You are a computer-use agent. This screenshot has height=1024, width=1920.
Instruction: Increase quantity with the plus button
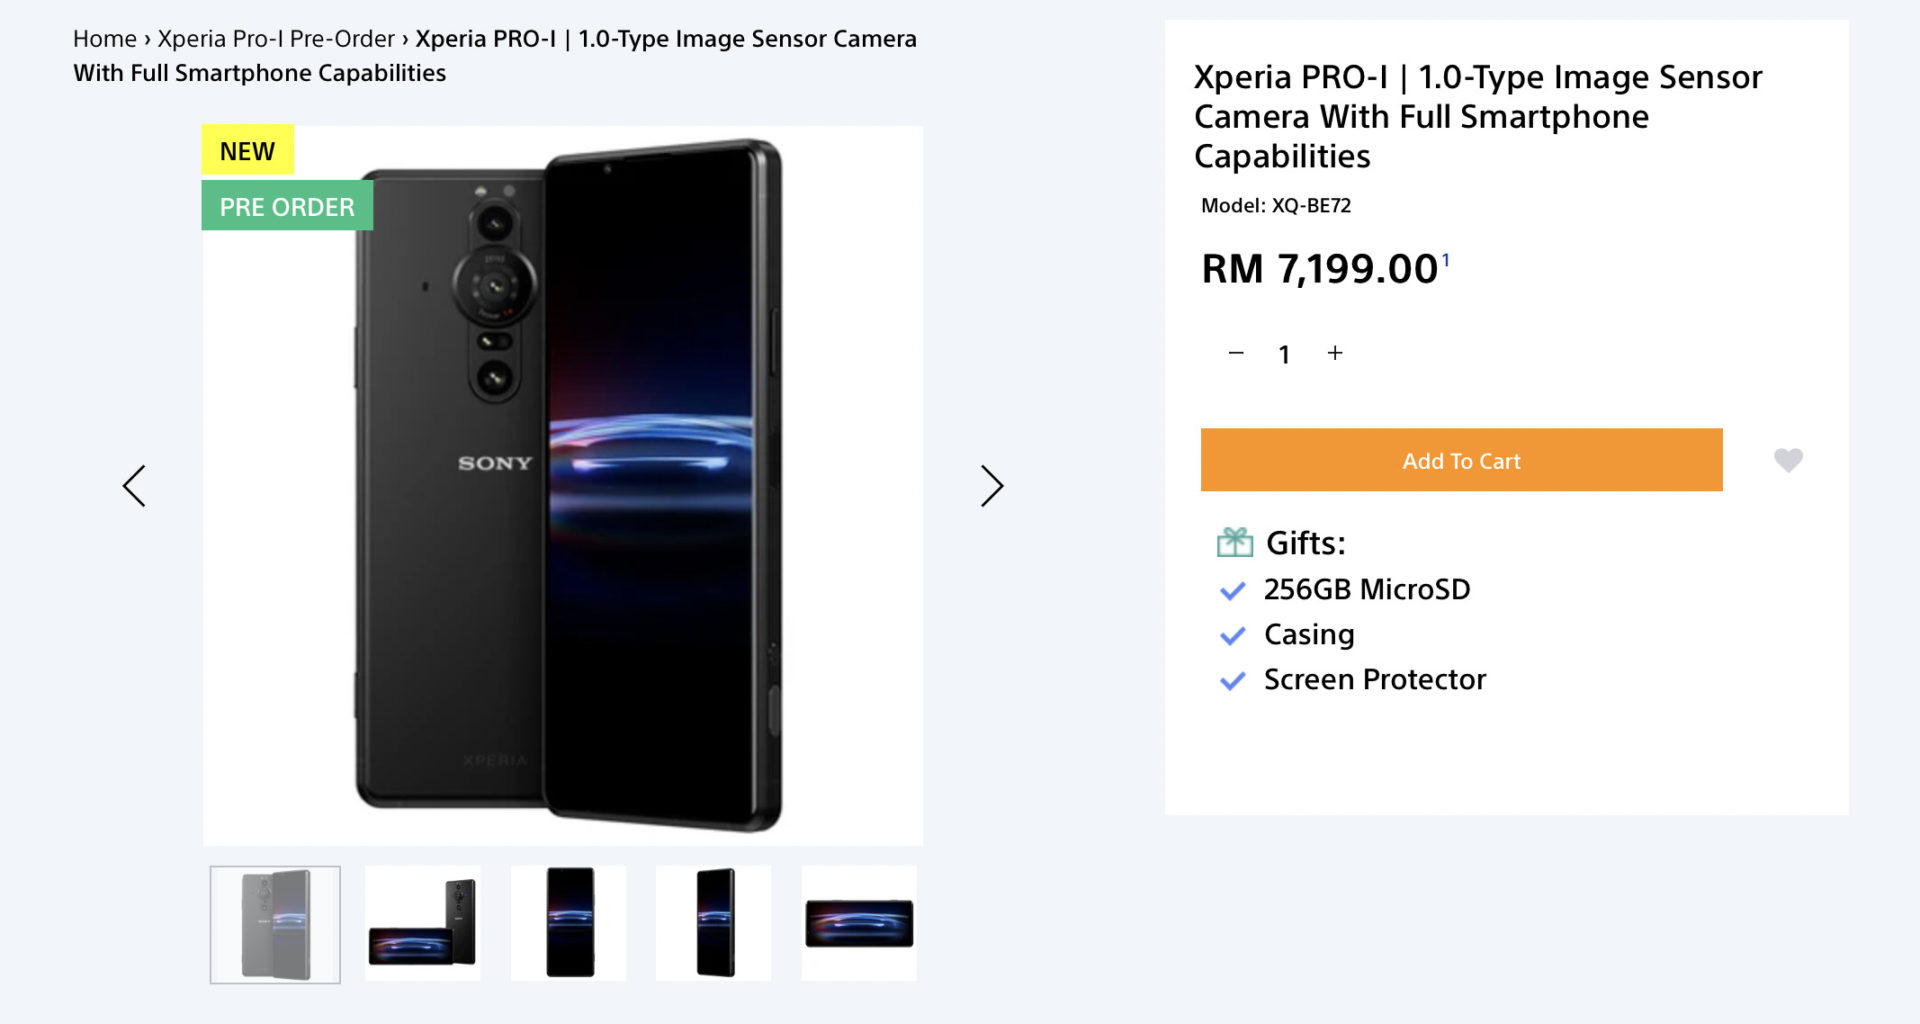pyautogui.click(x=1335, y=353)
